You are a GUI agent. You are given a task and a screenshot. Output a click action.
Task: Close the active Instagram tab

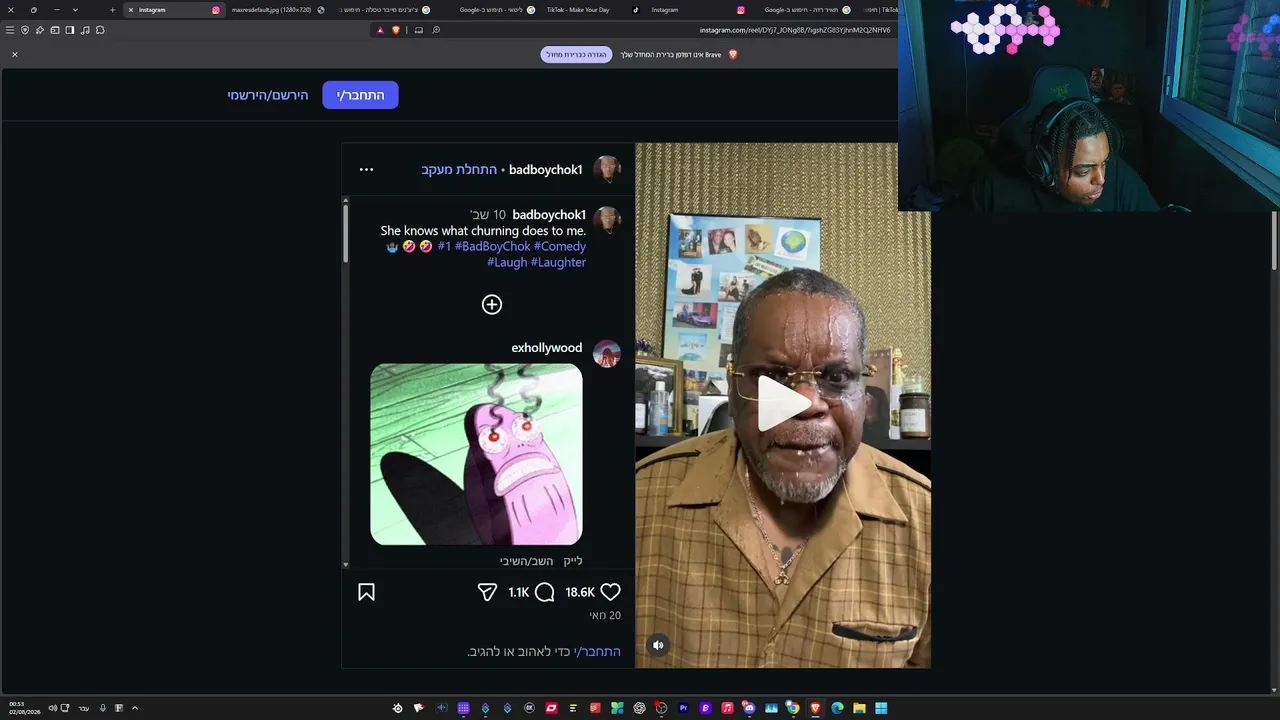tap(131, 10)
